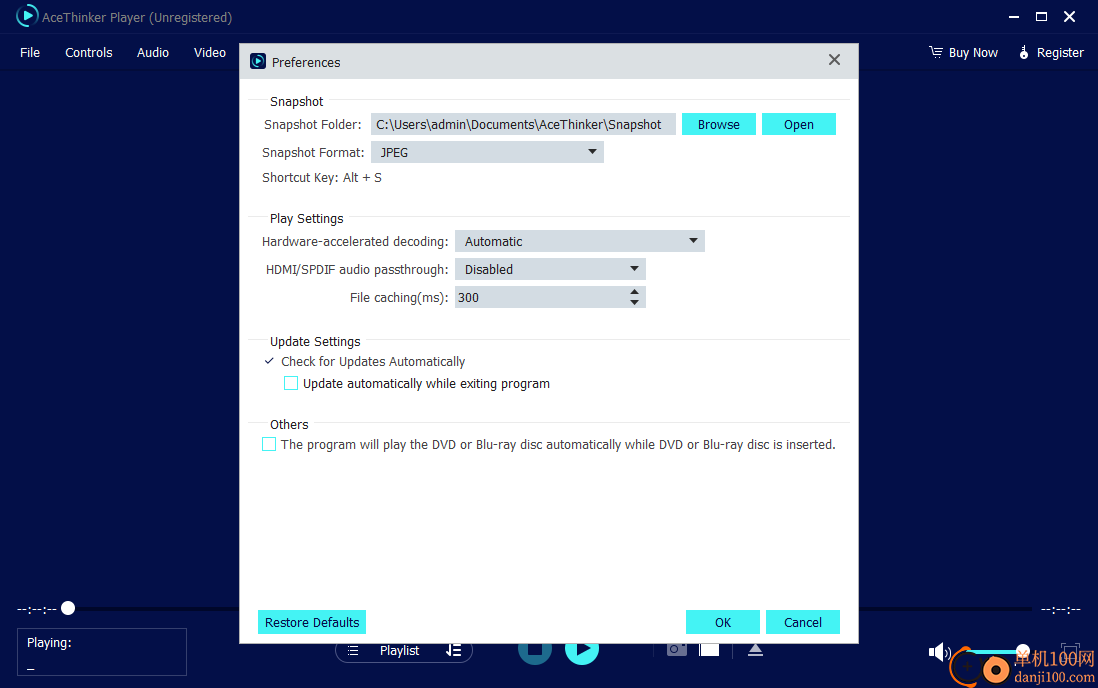The image size is (1098, 688).
Task: Expand the Hardware-accelerated decoding dropdown
Action: pyautogui.click(x=580, y=241)
